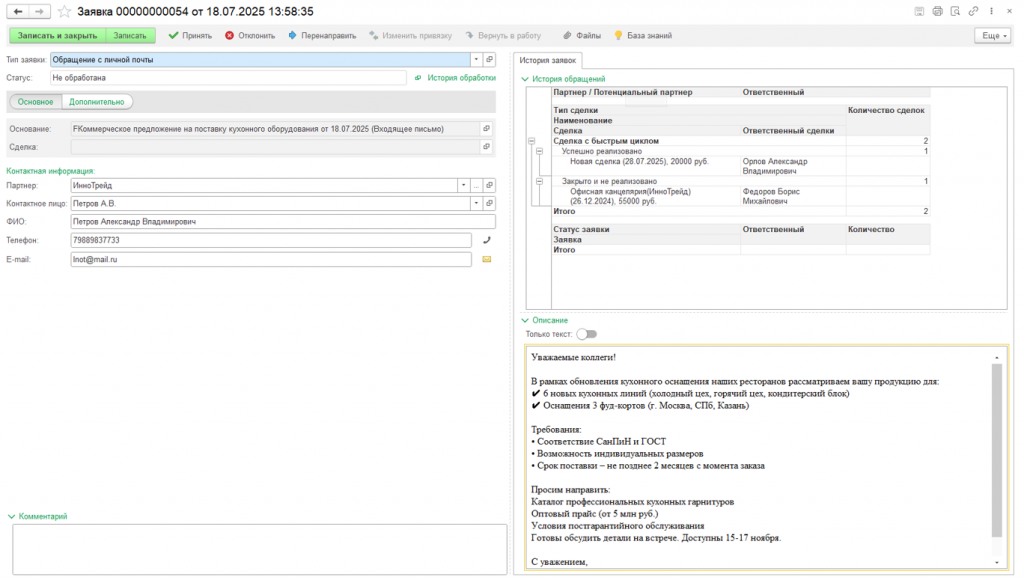Image resolution: width=1024 pixels, height=580 pixels.
Task: Get a link using the chain icon
Action: [973, 11]
